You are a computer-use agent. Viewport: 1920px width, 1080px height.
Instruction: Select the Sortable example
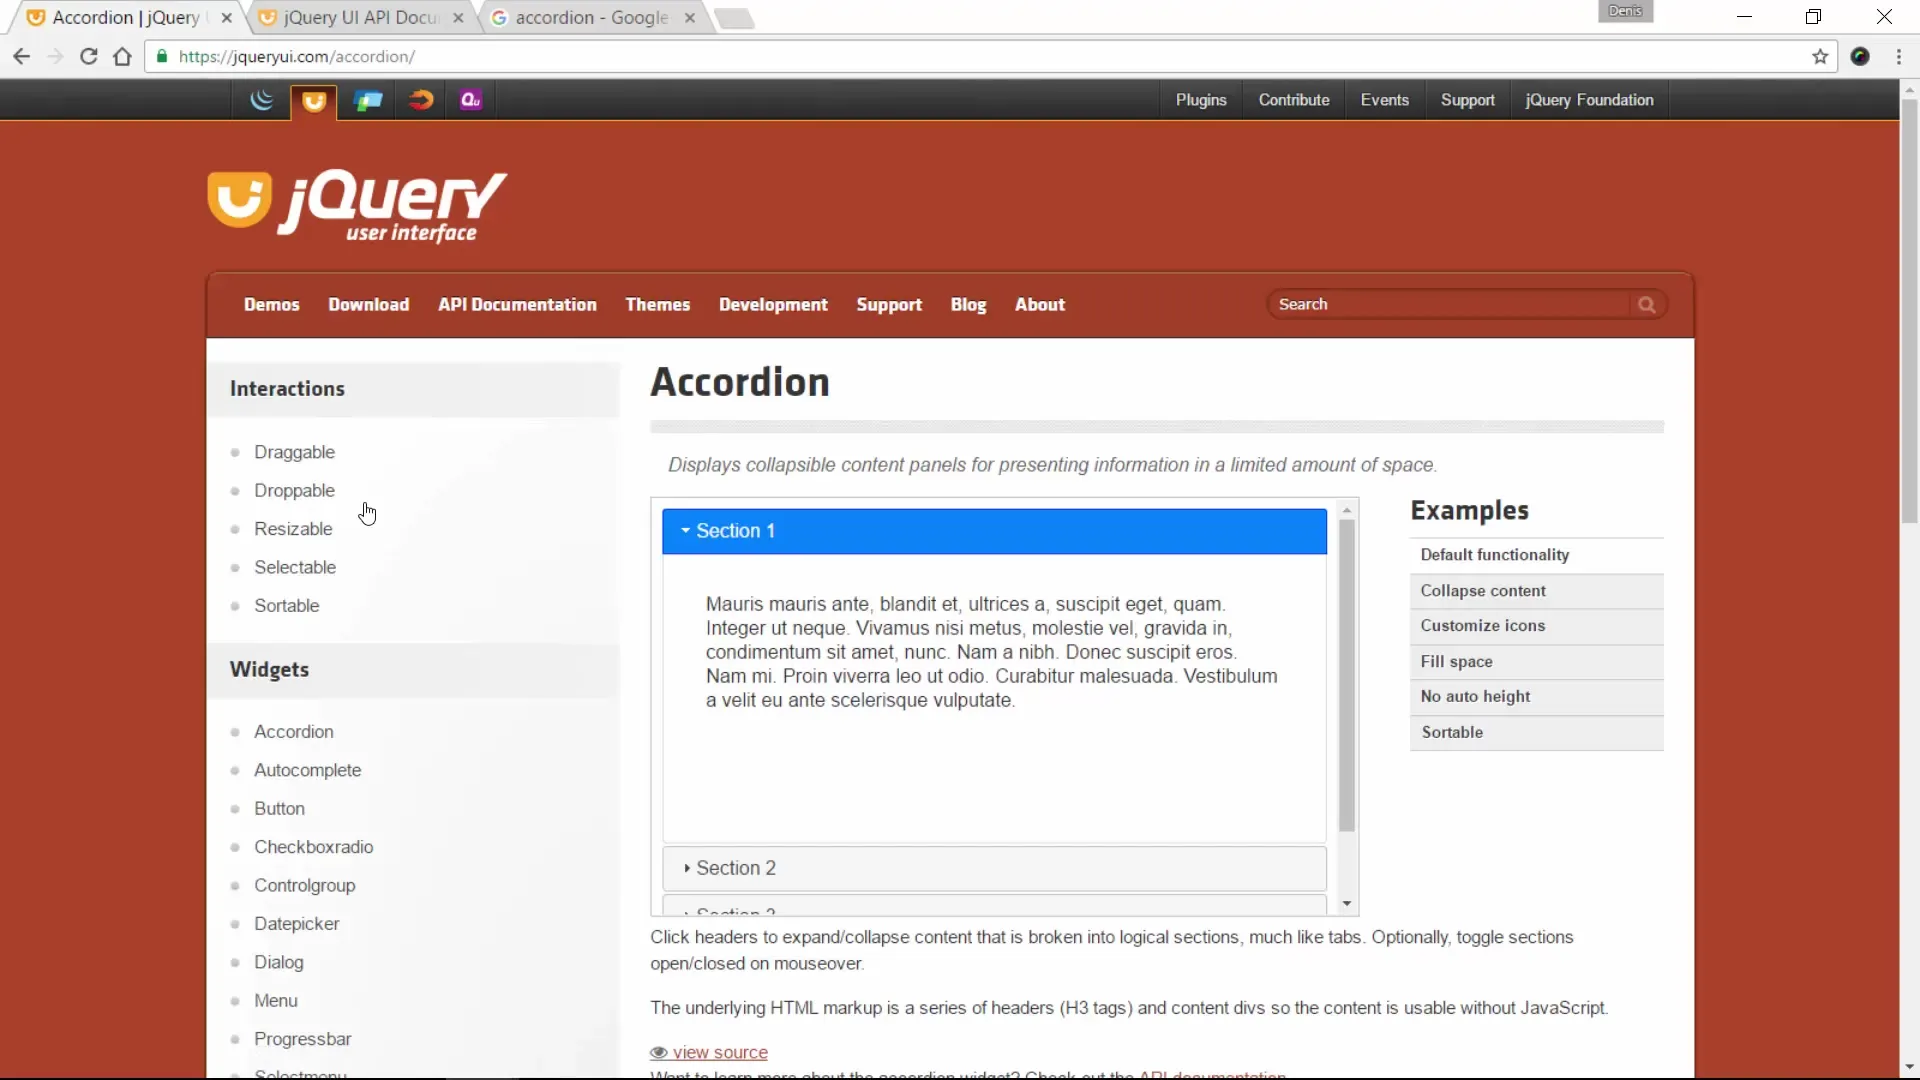tap(1536, 733)
